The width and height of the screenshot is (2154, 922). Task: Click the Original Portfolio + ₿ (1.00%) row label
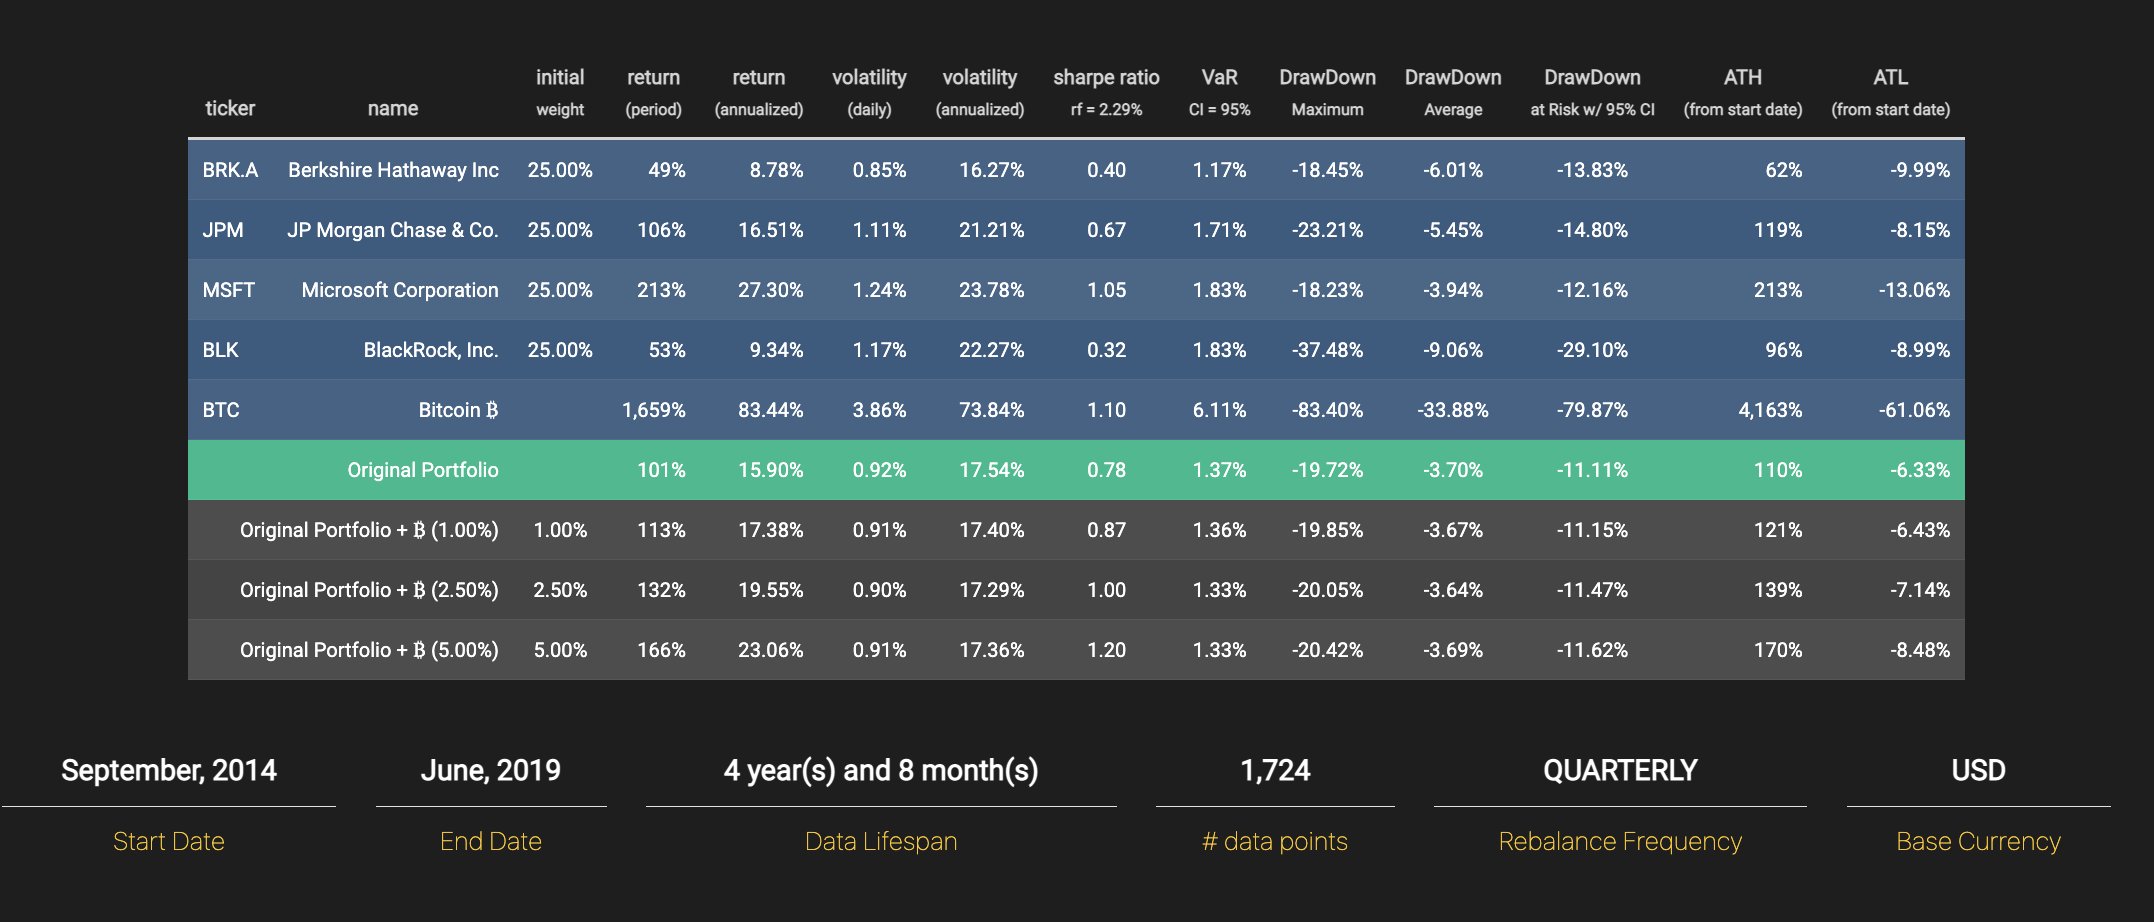click(369, 530)
